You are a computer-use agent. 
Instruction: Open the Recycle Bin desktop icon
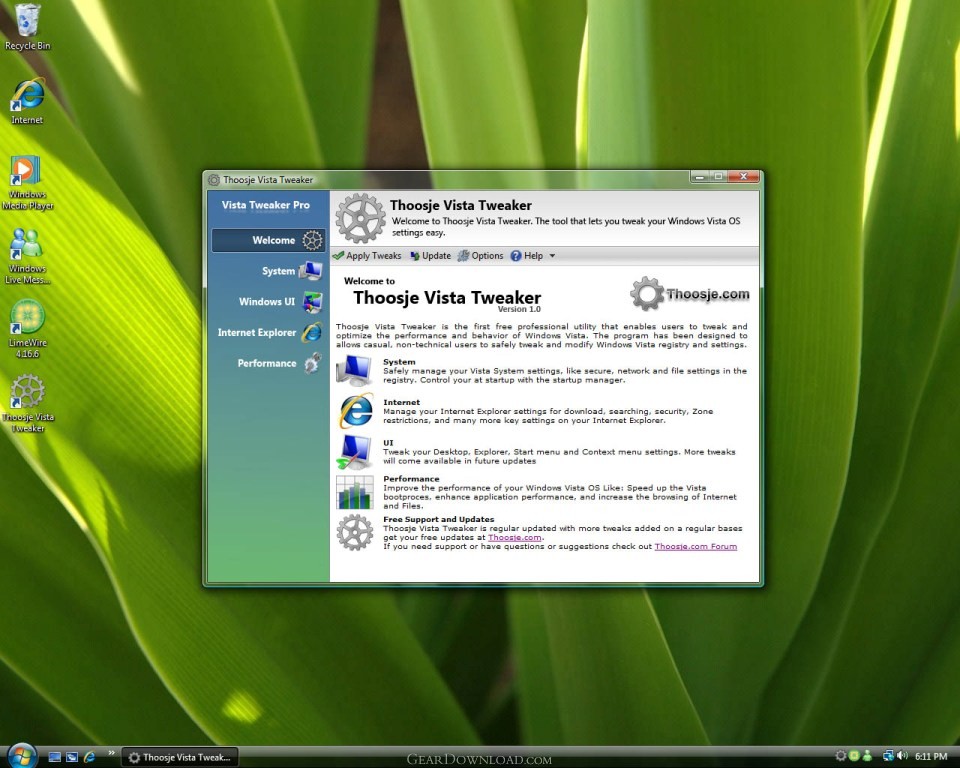click(x=27, y=27)
